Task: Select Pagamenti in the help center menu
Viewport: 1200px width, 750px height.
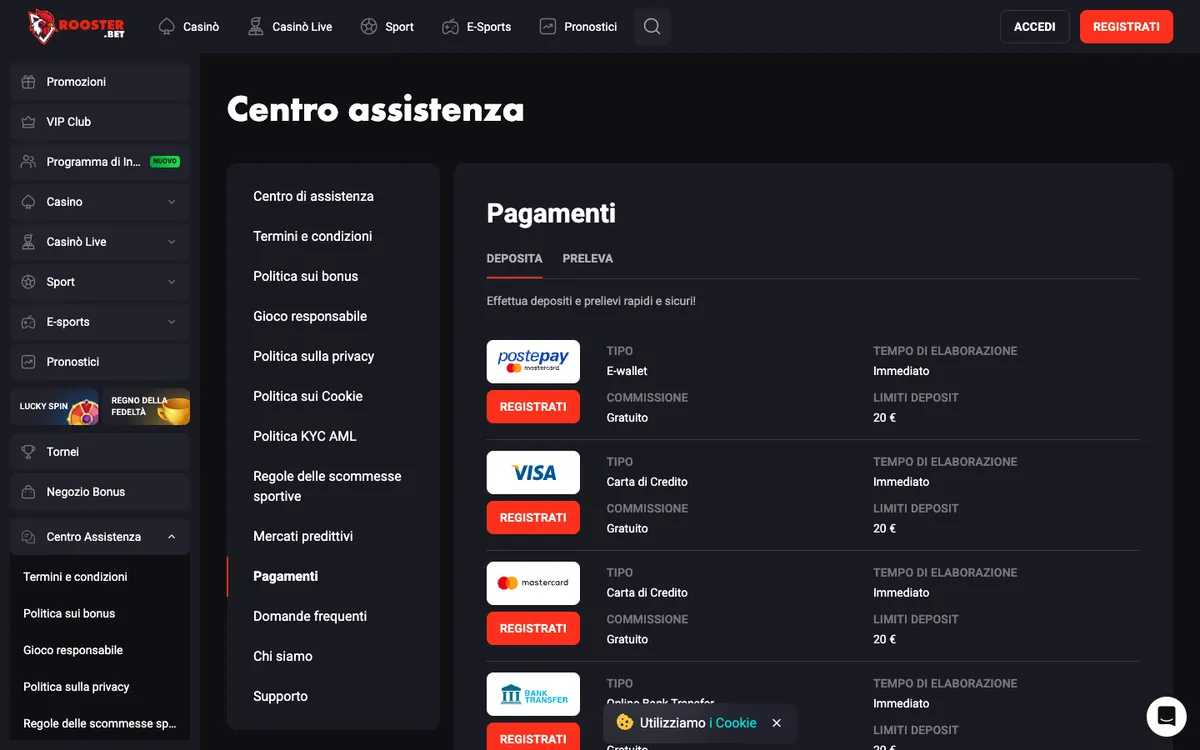Action: pyautogui.click(x=286, y=577)
